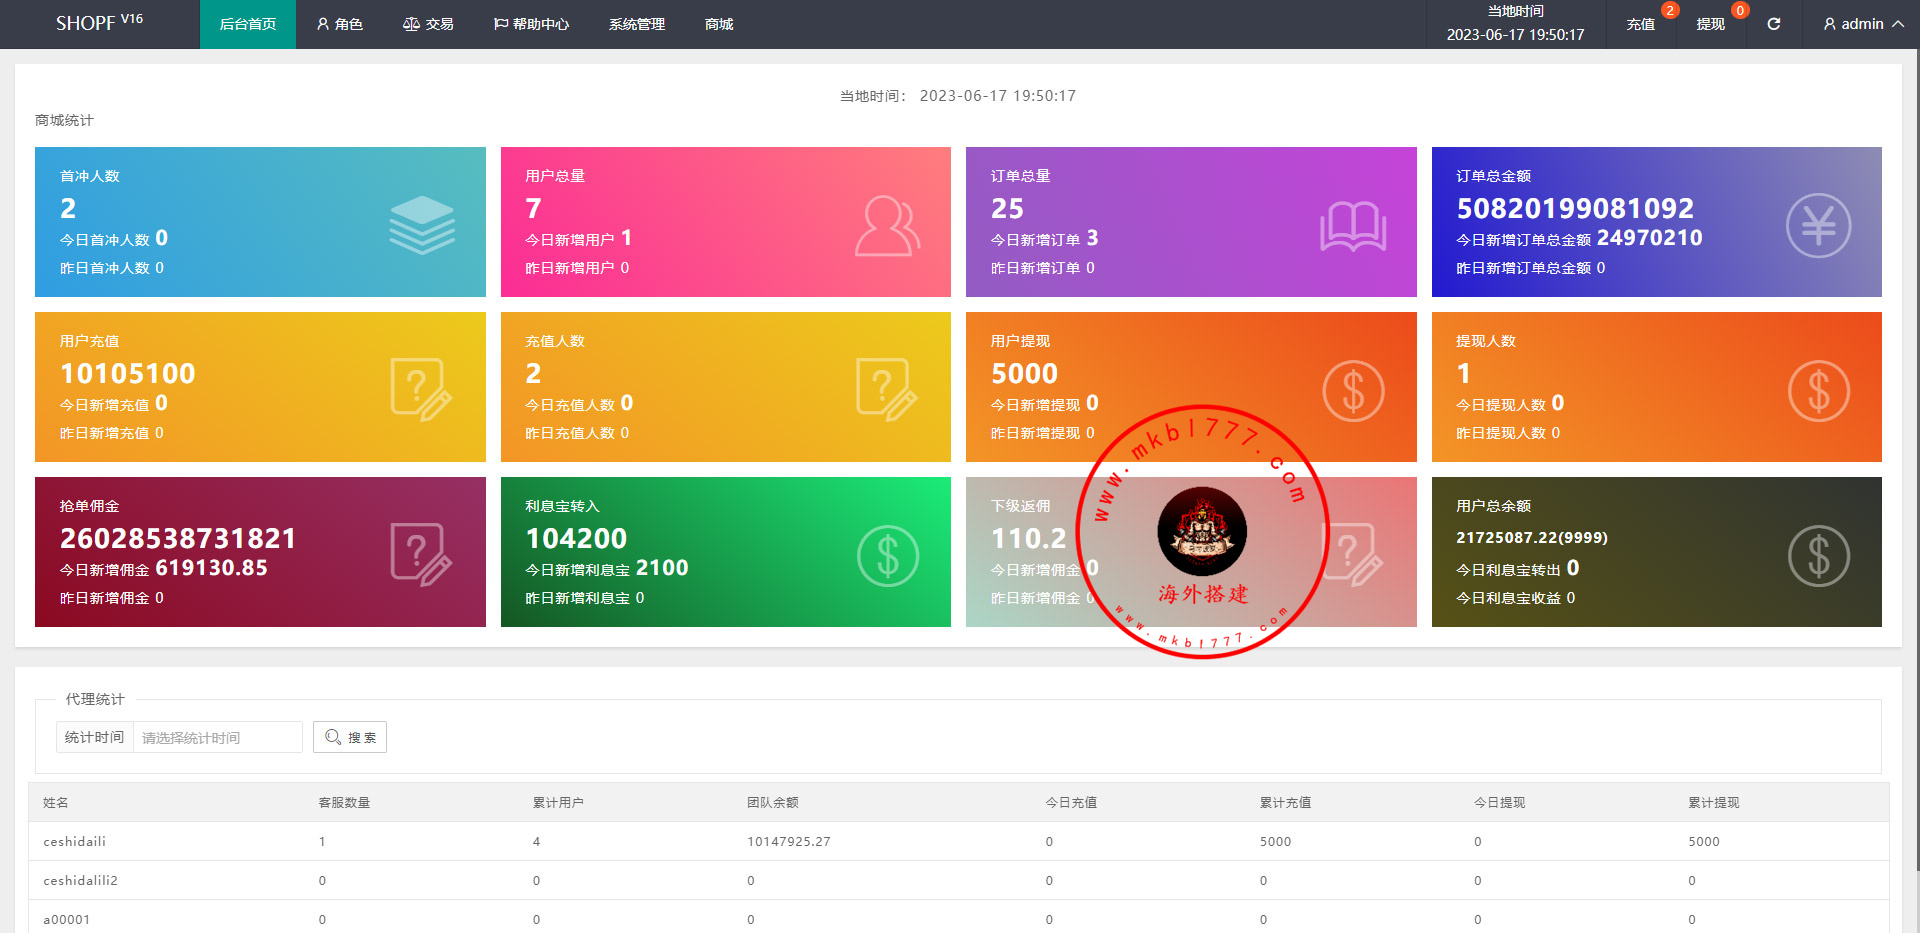Click the SHOPF V16 logo
The height and width of the screenshot is (933, 1920).
99,23
